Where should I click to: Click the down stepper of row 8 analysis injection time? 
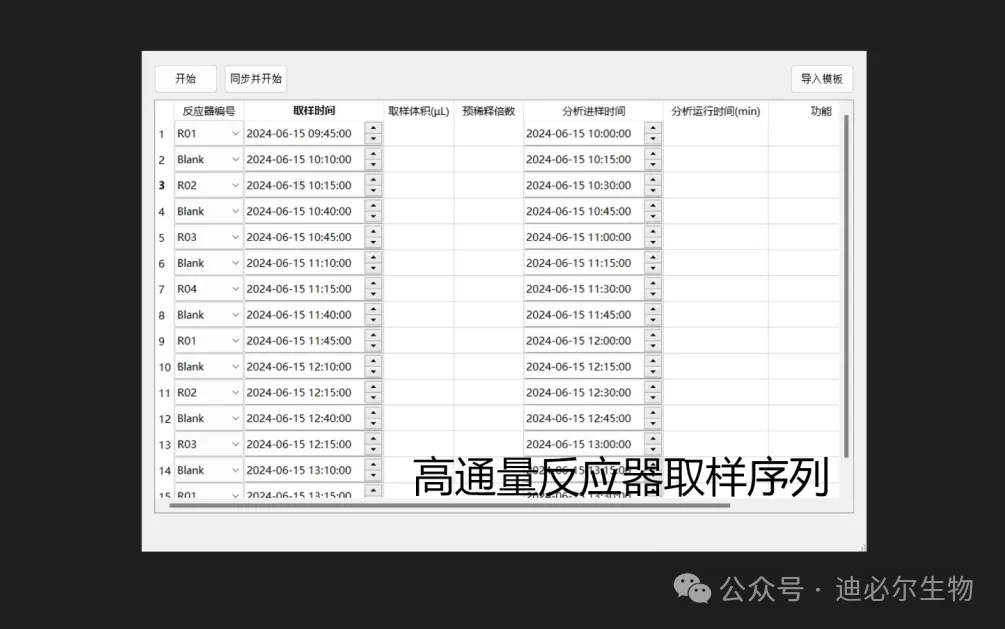(652, 319)
